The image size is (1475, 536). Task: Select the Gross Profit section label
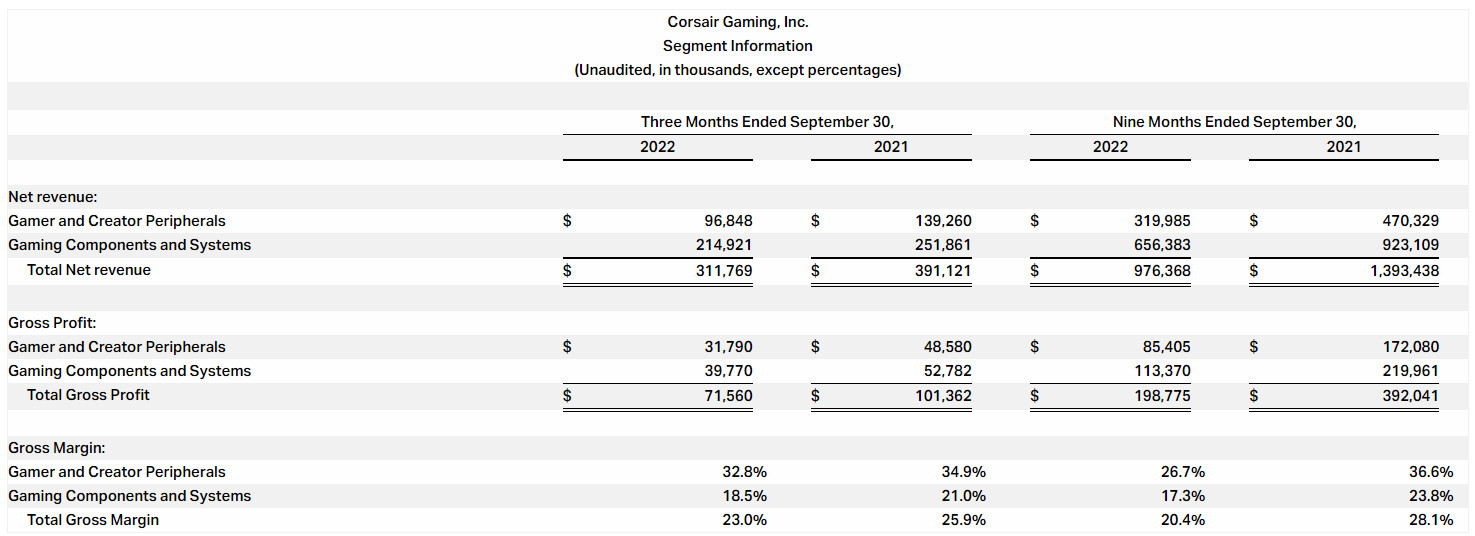click(x=52, y=323)
